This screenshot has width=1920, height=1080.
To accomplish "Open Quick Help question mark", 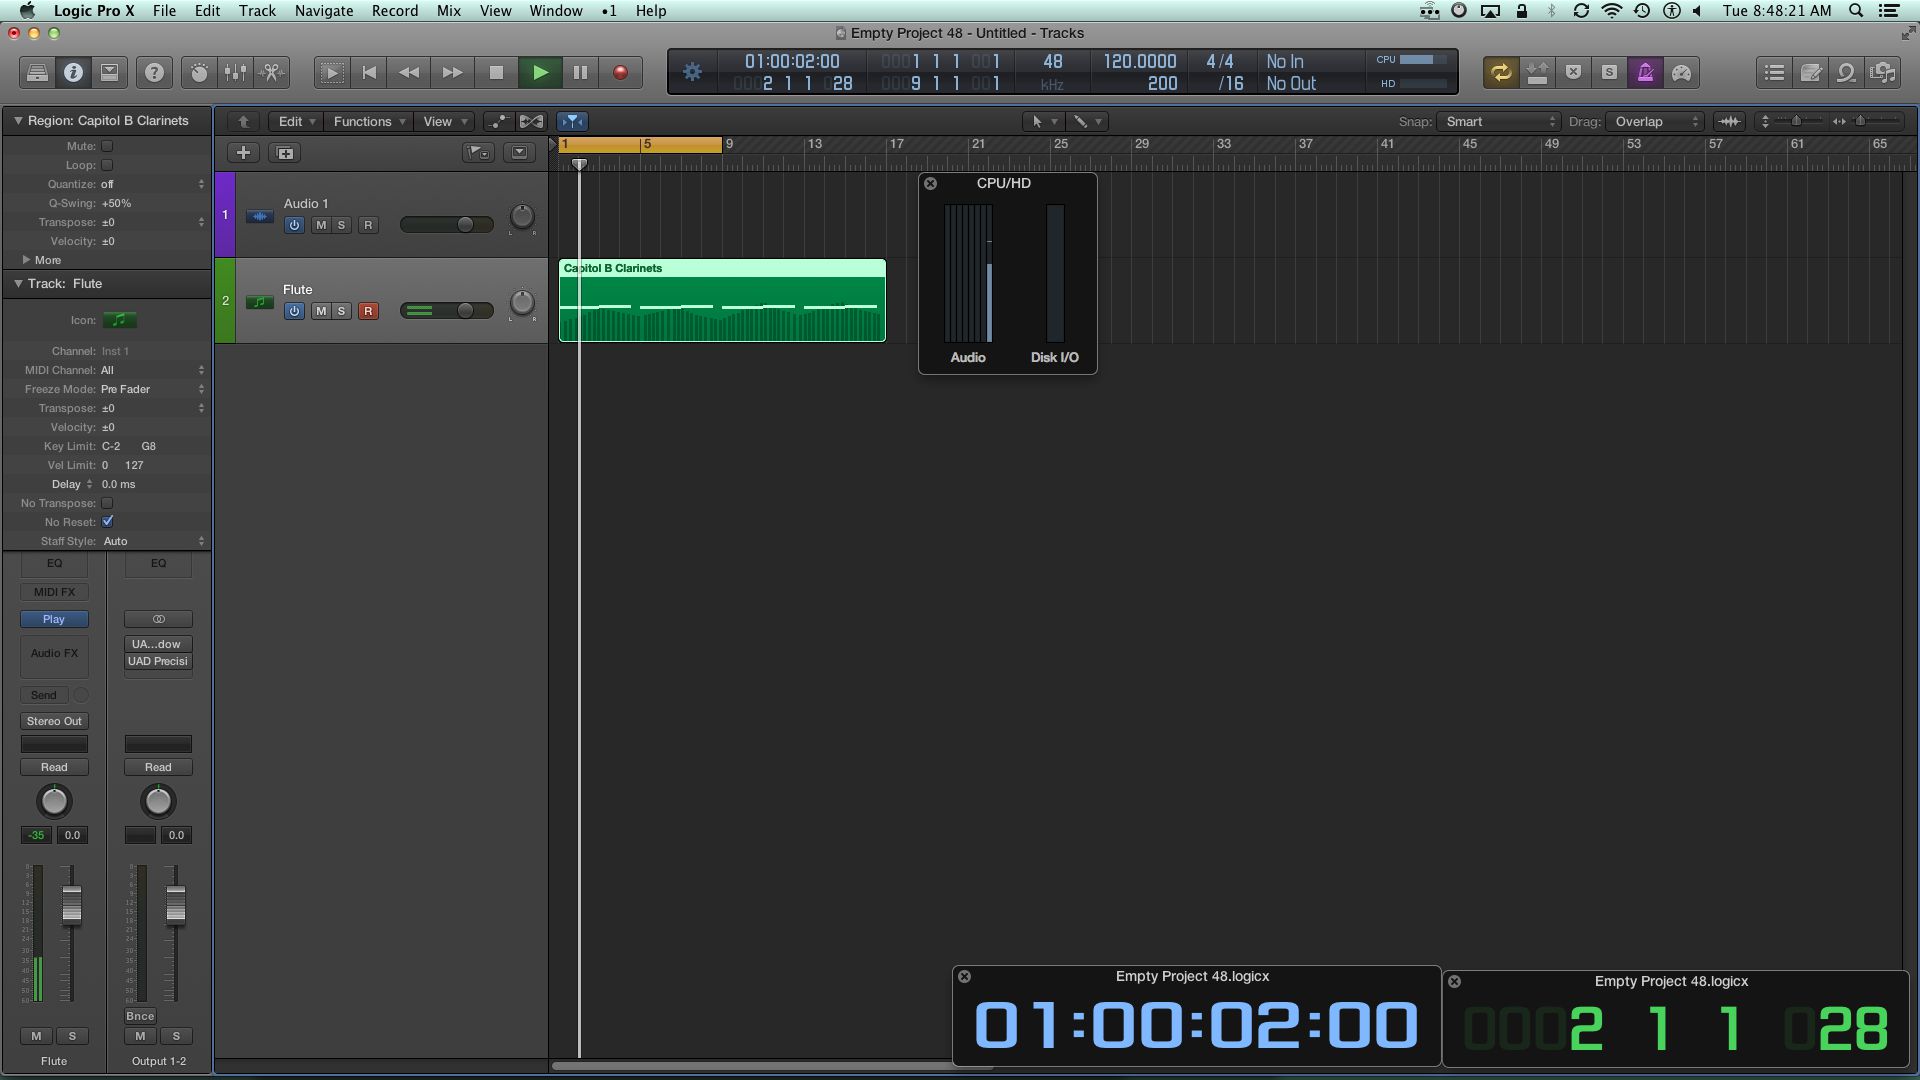I will pyautogui.click(x=154, y=72).
